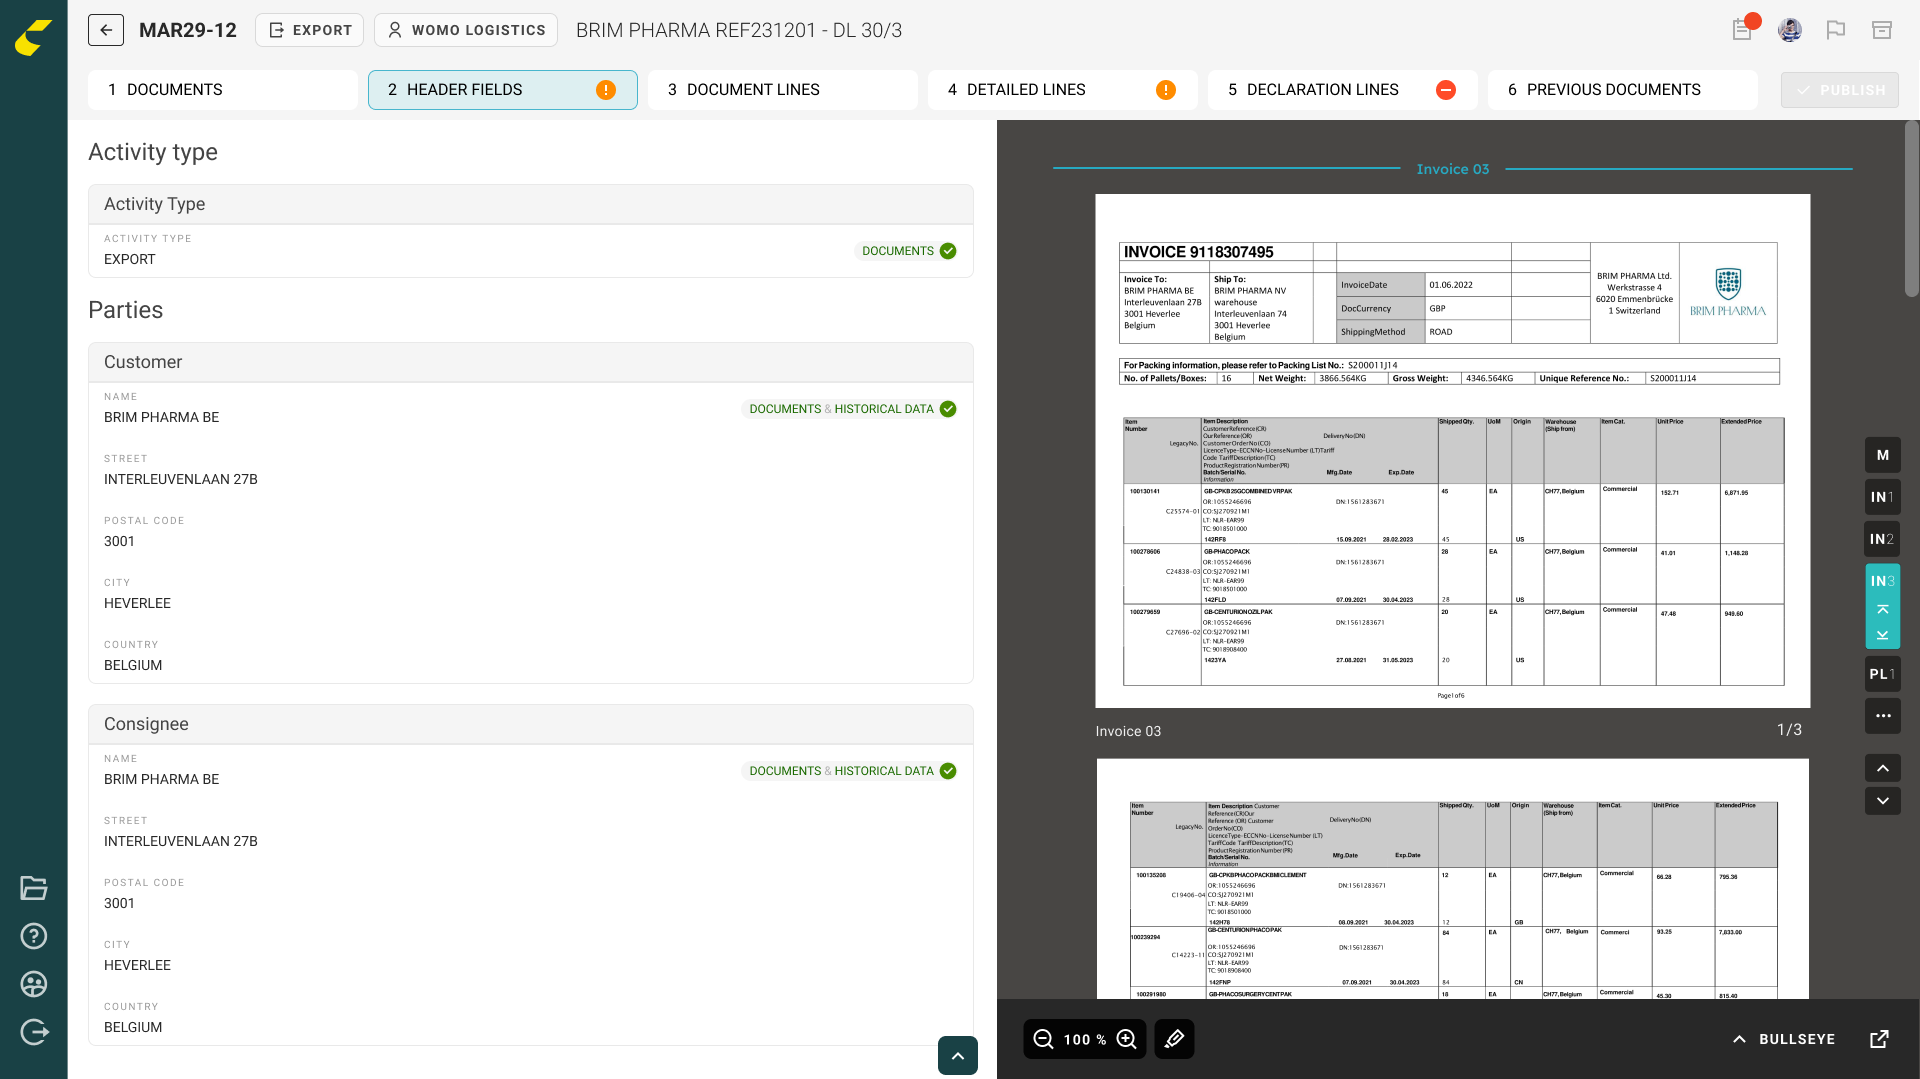Activate the annotation pen tool

[x=1175, y=1039]
